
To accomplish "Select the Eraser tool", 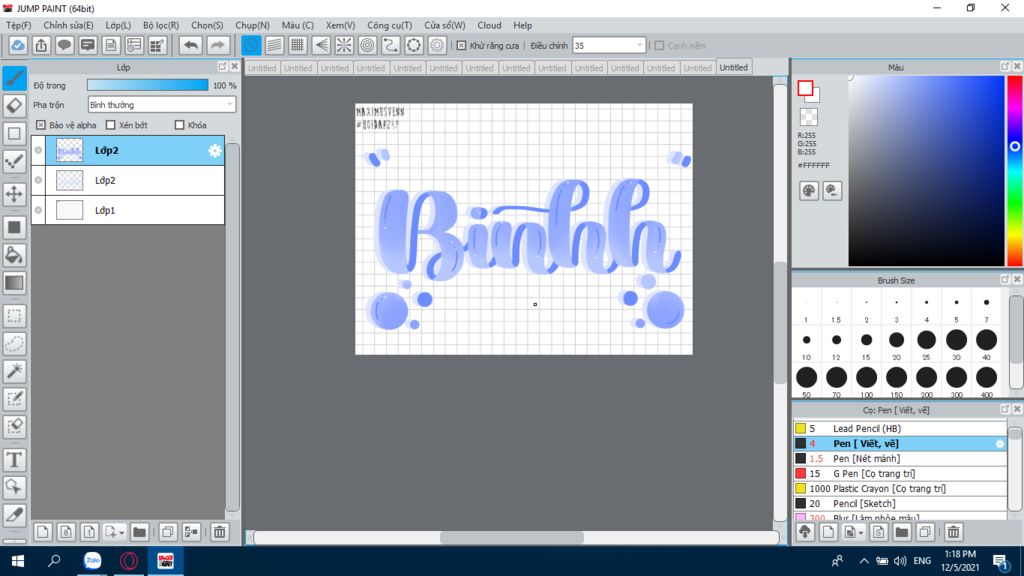I will point(14,105).
